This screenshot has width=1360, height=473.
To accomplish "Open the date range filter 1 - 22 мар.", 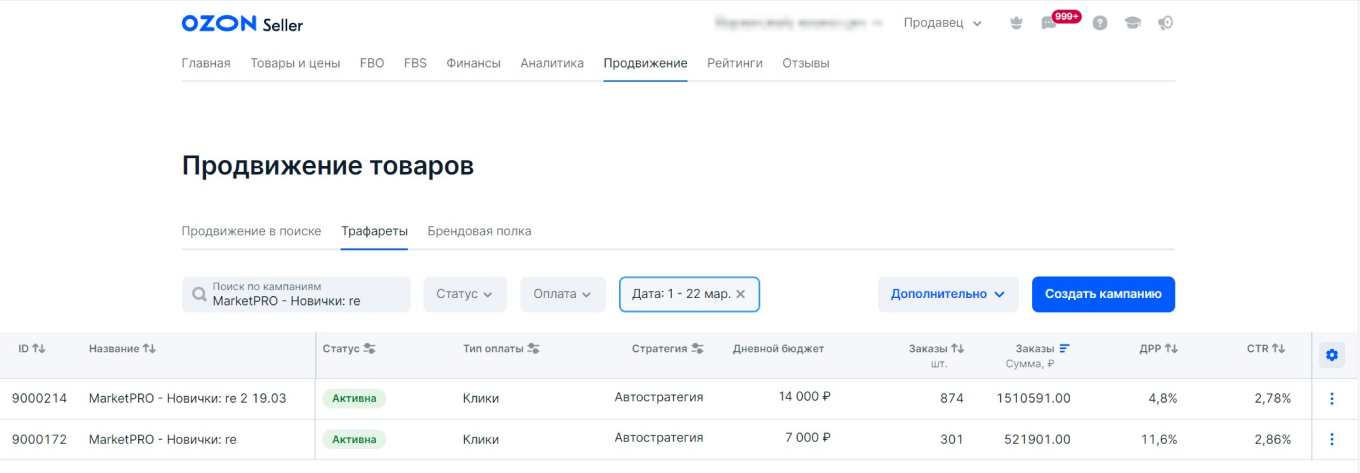I will pyautogui.click(x=689, y=294).
